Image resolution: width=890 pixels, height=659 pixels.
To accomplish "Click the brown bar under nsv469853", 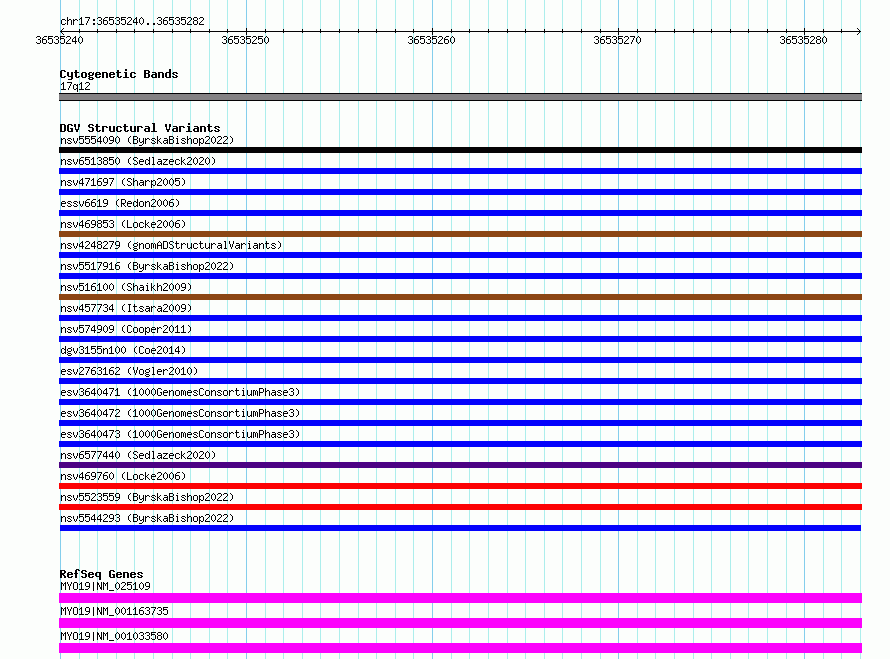I will pos(460,234).
